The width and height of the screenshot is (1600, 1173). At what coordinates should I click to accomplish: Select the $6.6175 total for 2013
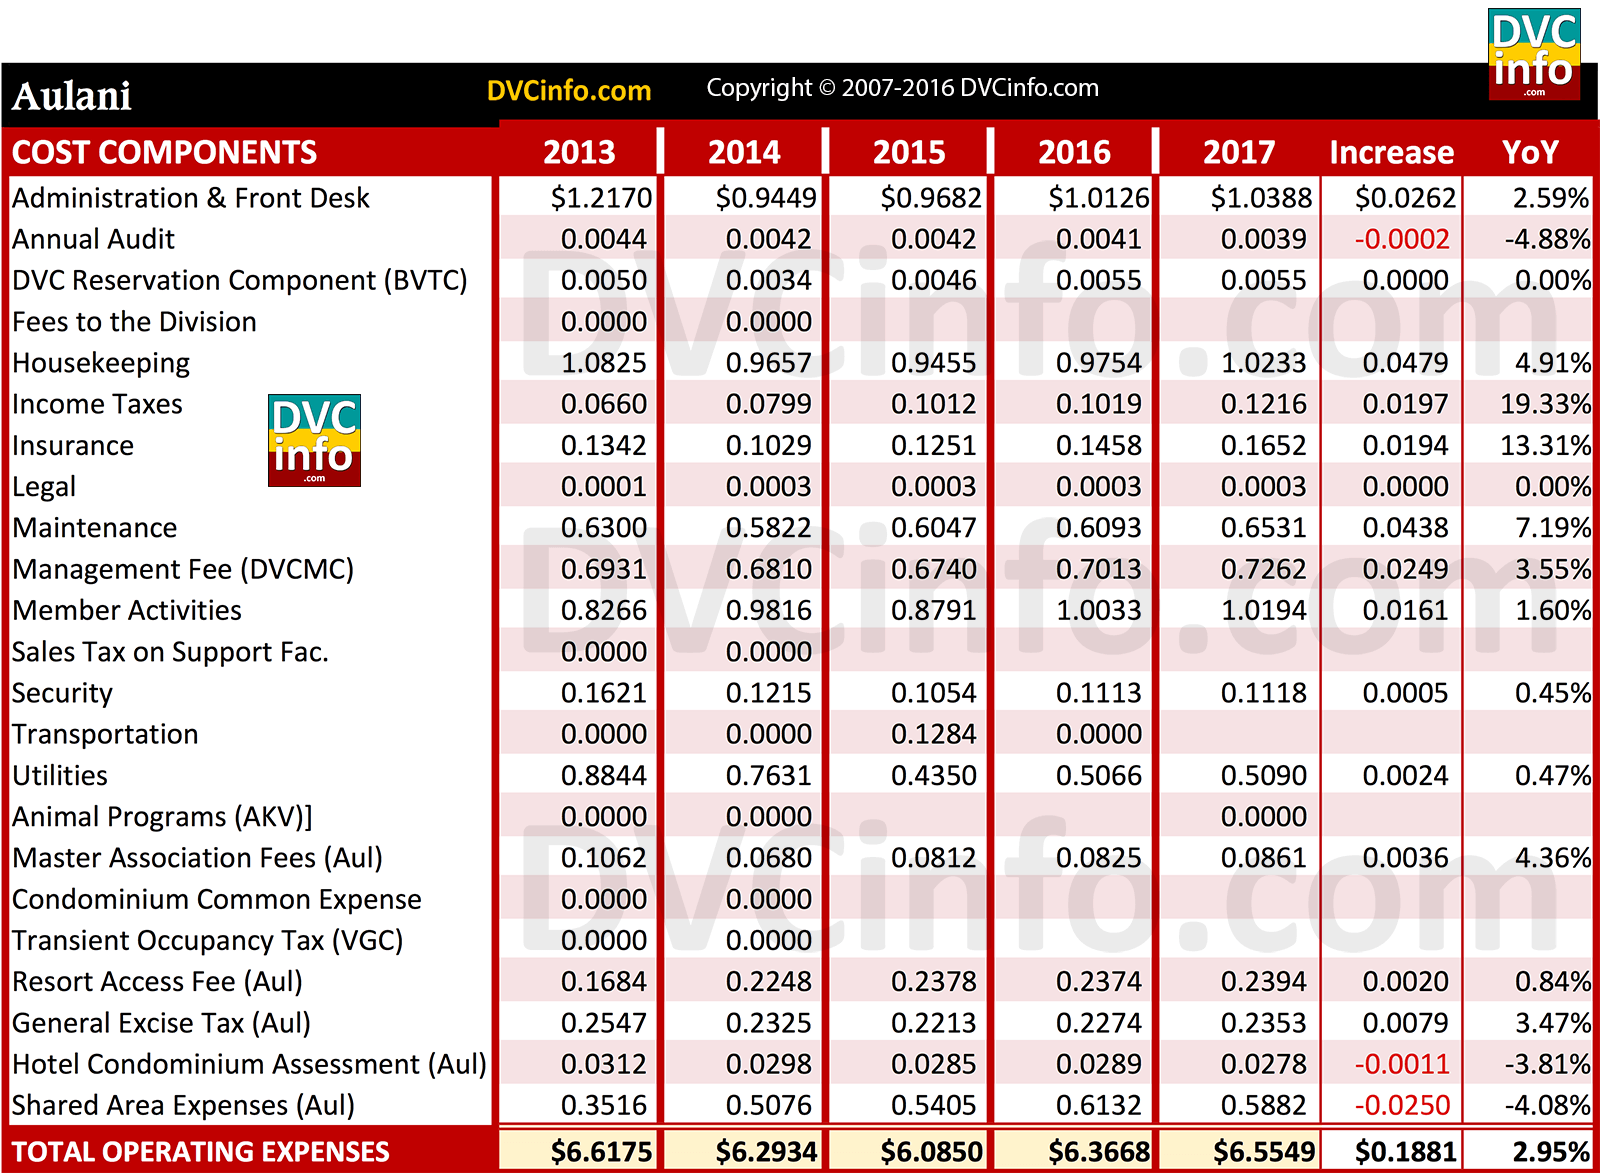coord(601,1152)
